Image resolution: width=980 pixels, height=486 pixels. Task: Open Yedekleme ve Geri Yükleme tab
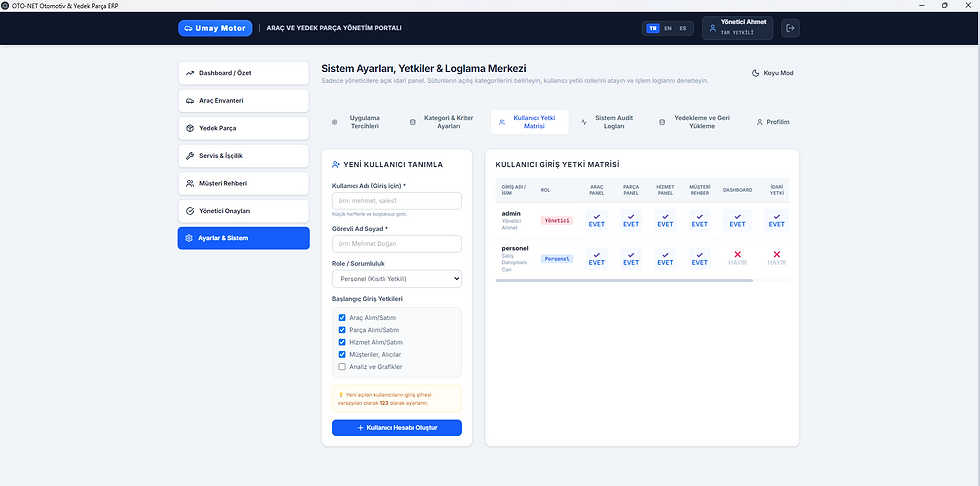[698, 122]
